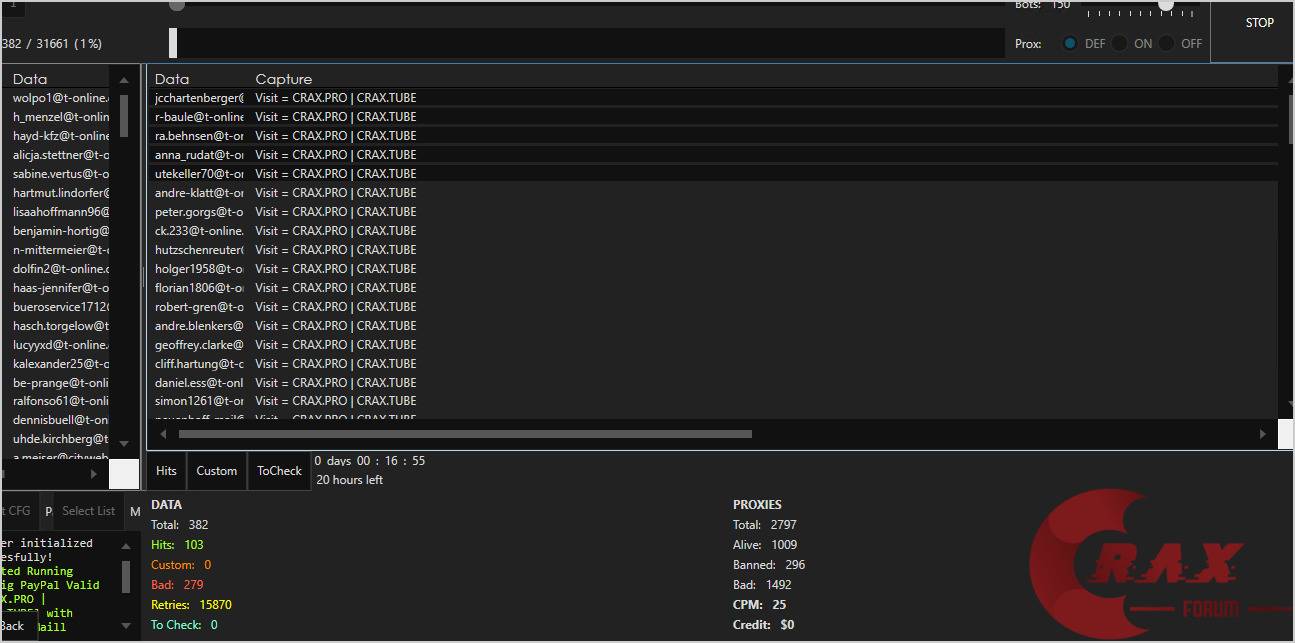
Task: Click the log panel scrollbar thumb
Action: click(x=126, y=577)
